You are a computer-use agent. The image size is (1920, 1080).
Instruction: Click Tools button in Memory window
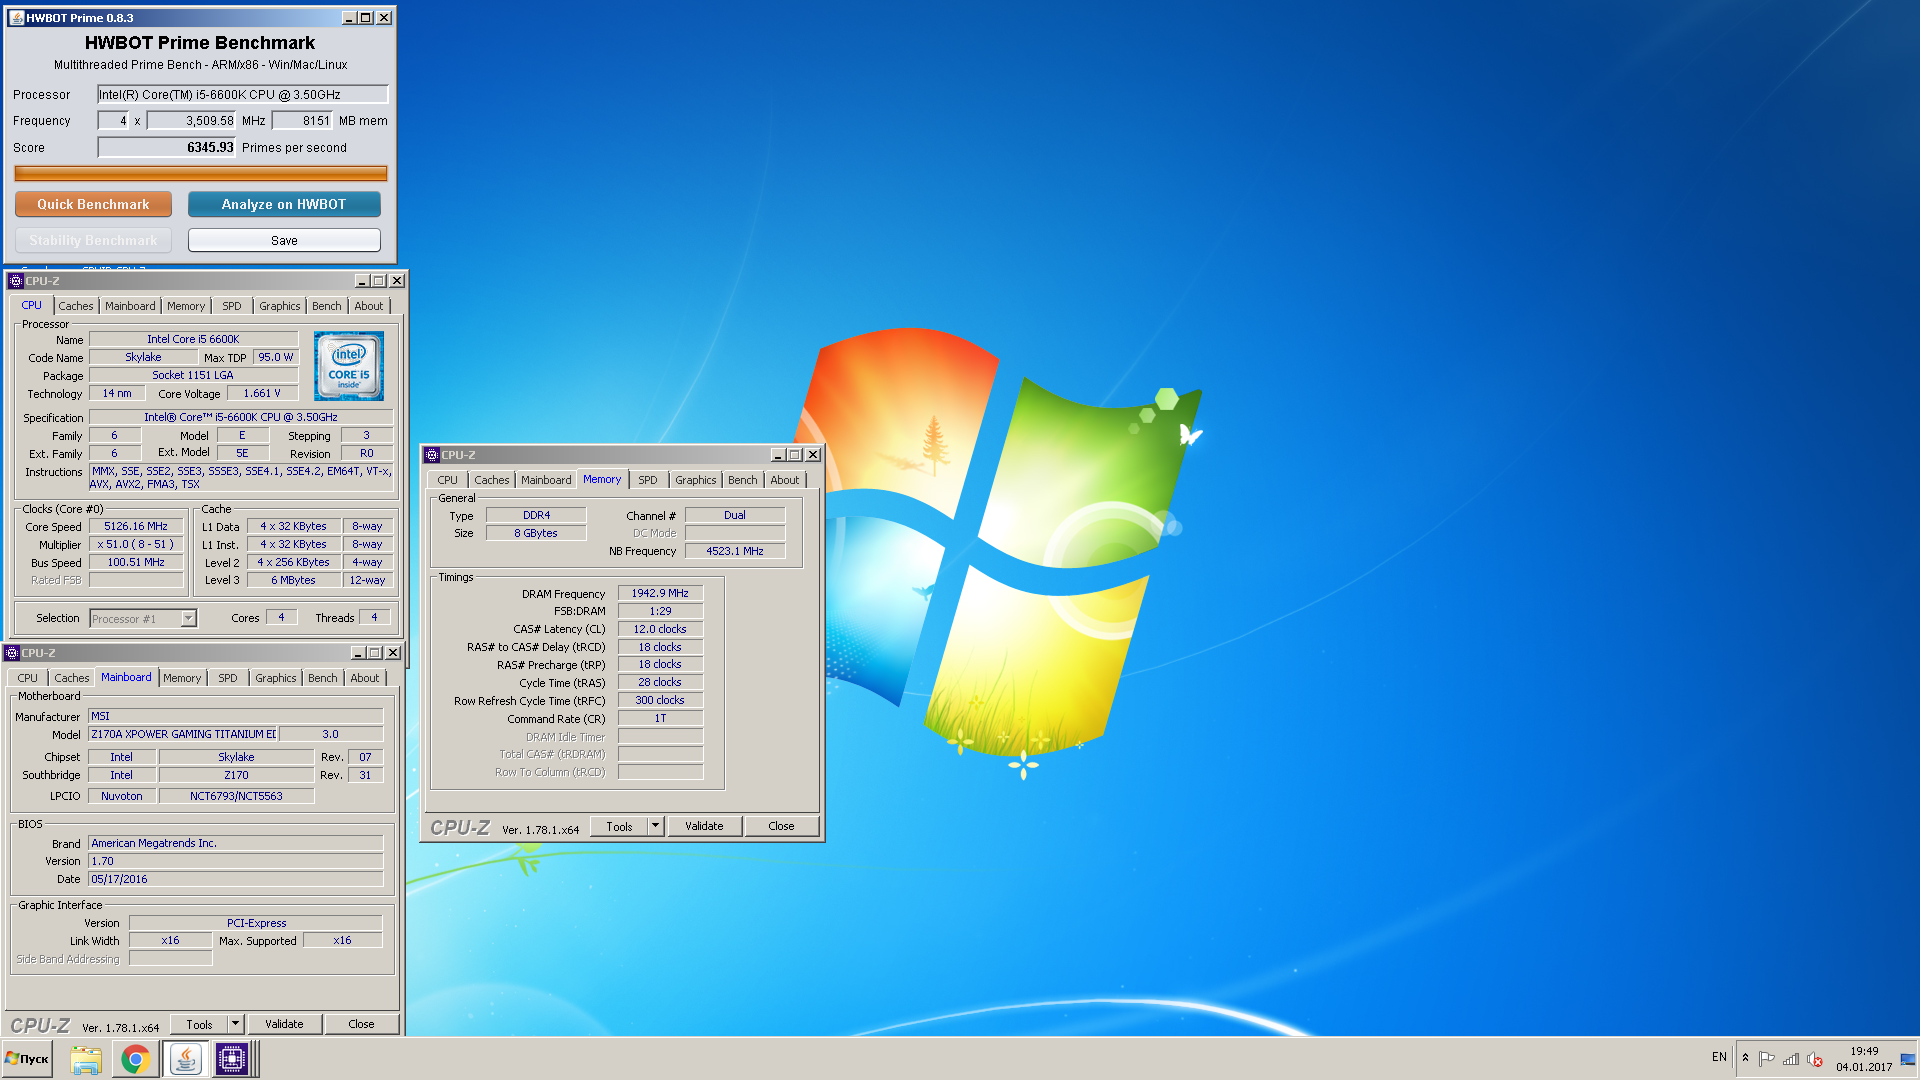[619, 826]
